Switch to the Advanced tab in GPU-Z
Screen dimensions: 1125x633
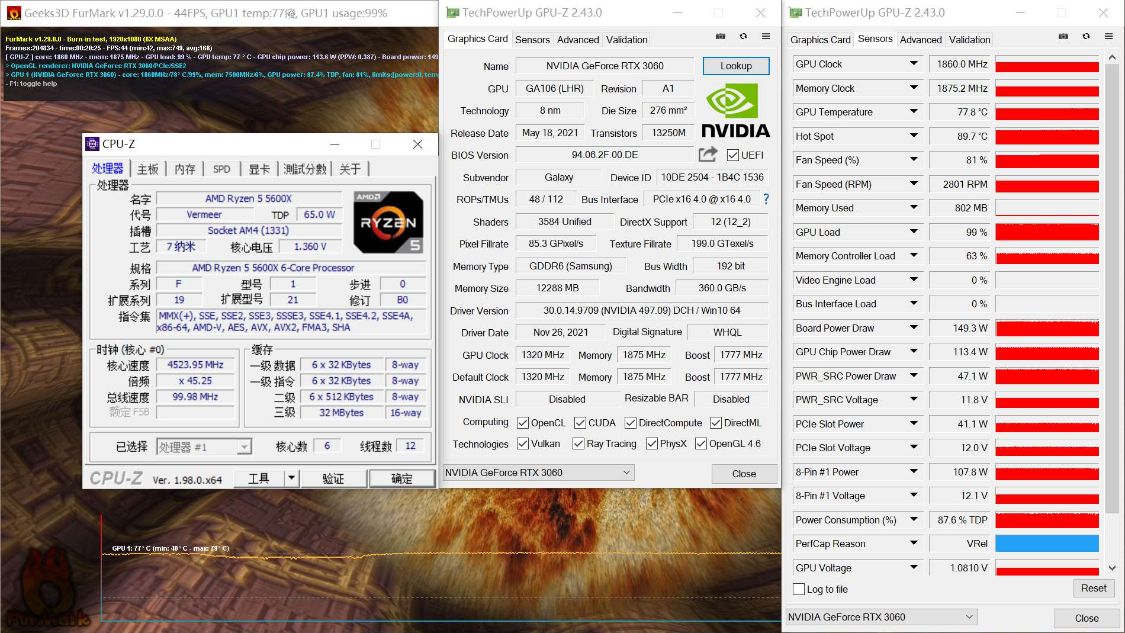tap(578, 39)
